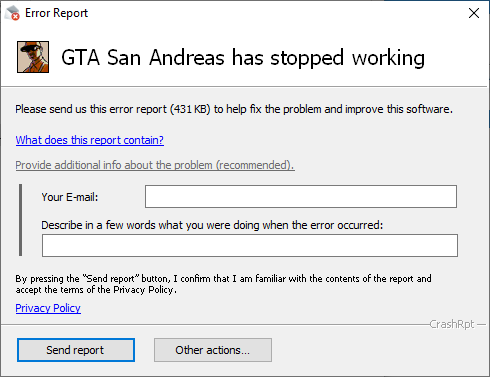490x377 pixels.
Task: Open the Privacy Policy link
Action: pyautogui.click(x=48, y=308)
